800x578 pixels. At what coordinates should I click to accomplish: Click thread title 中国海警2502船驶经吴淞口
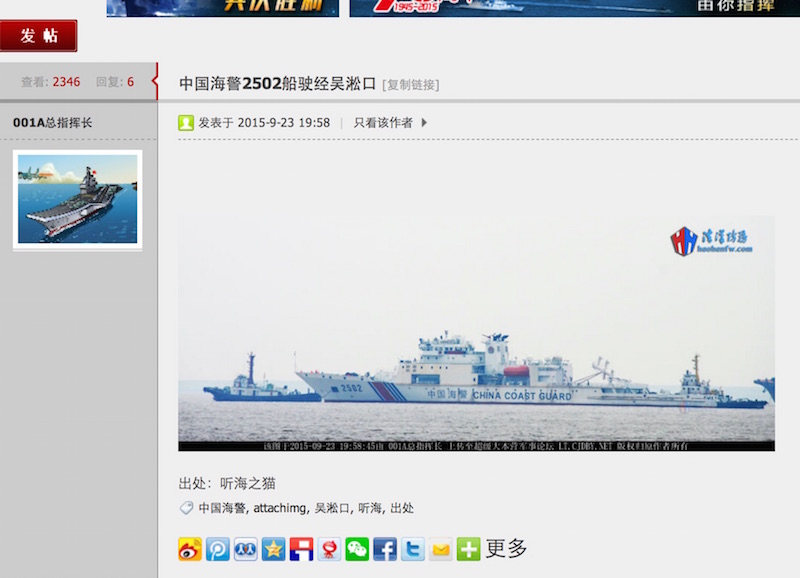click(278, 83)
